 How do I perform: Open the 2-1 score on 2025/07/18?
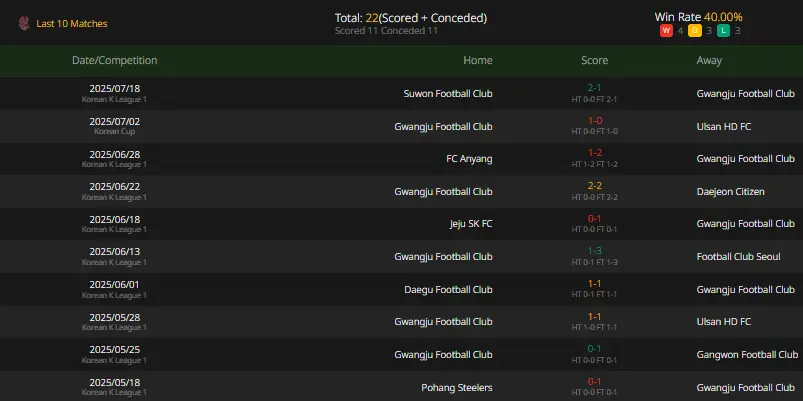pos(595,88)
